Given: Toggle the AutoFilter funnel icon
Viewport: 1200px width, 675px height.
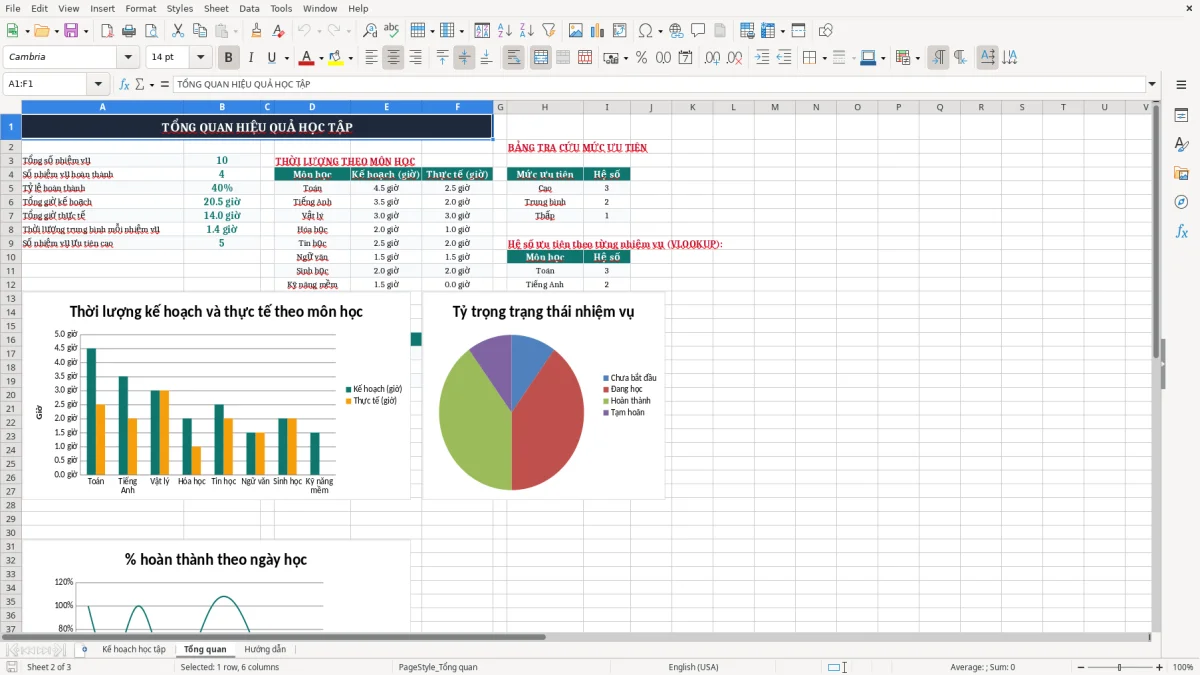Looking at the screenshot, I should (549, 31).
